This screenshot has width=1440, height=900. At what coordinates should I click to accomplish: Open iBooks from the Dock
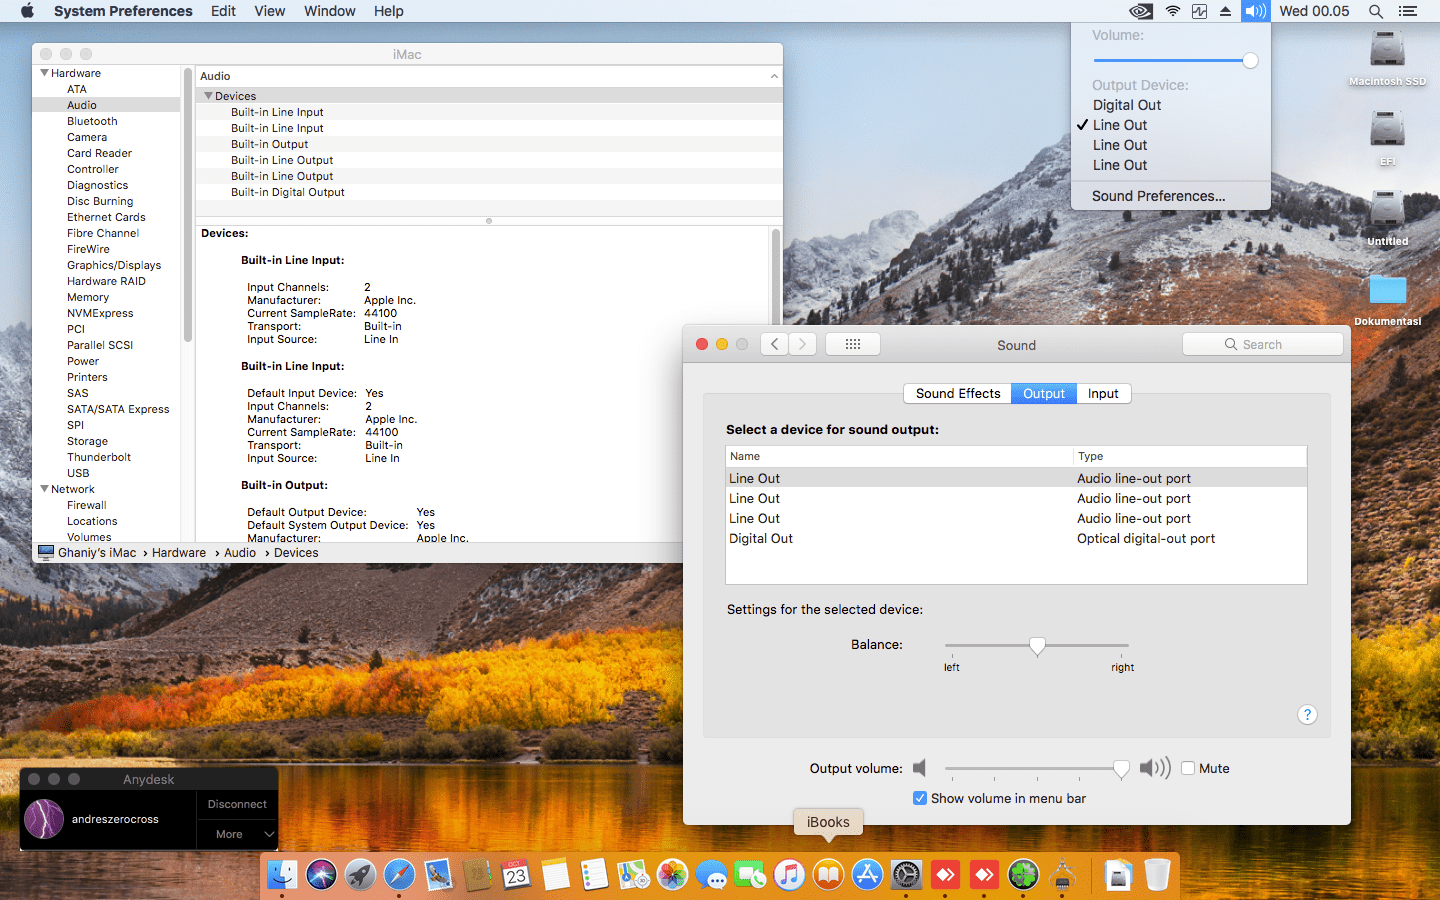pos(829,875)
